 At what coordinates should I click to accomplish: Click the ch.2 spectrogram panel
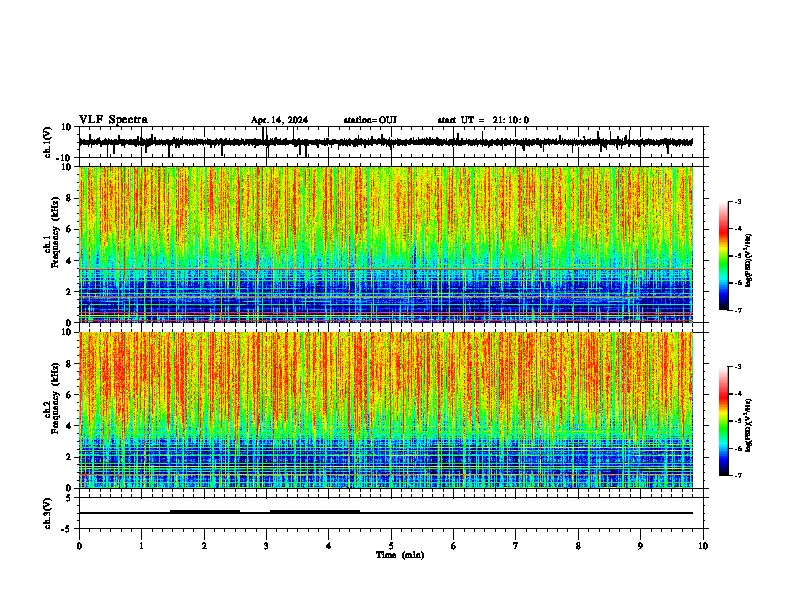point(386,410)
